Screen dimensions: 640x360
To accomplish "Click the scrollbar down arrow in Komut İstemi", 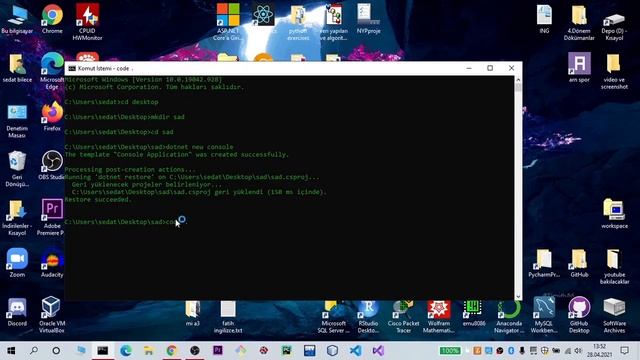I will (518, 297).
